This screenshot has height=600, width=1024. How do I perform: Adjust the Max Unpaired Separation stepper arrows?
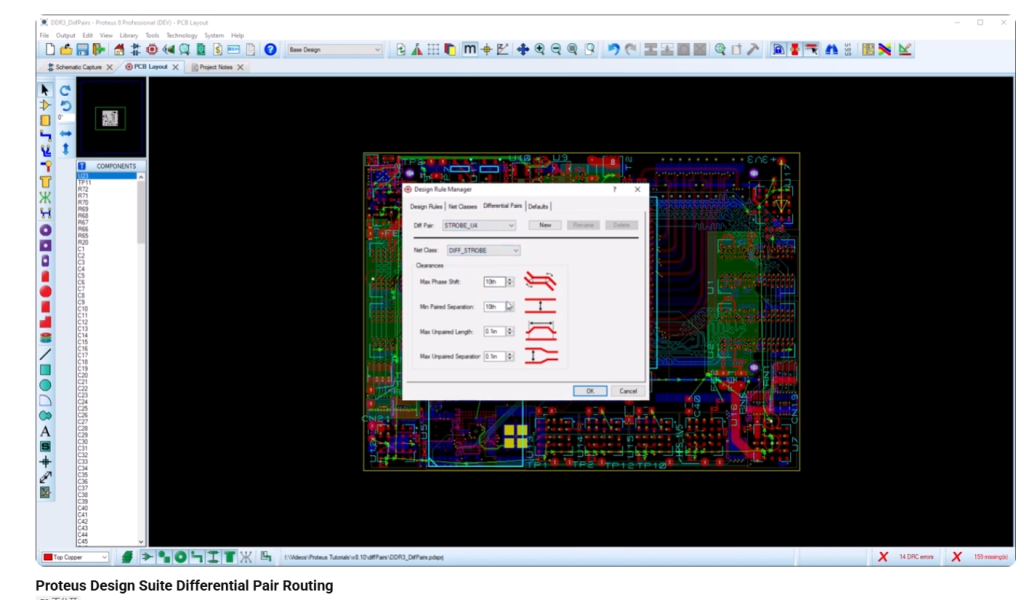tap(510, 356)
